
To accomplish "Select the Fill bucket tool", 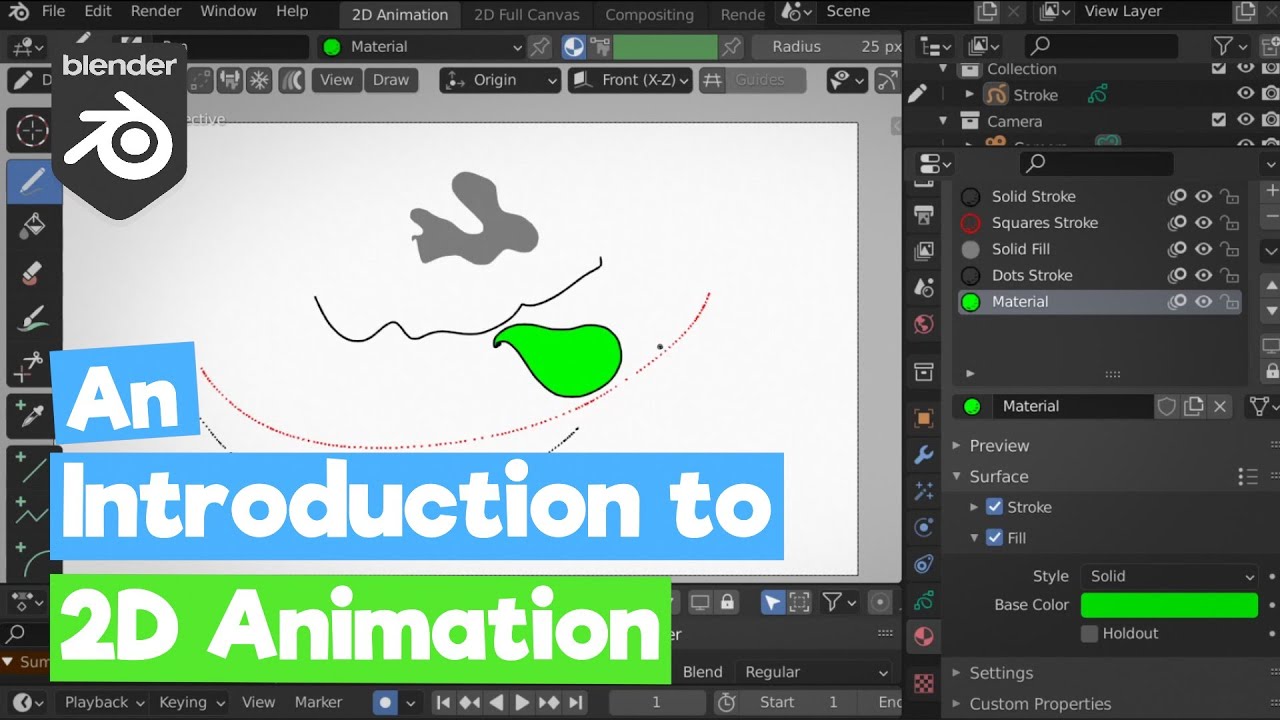I will 32,226.
